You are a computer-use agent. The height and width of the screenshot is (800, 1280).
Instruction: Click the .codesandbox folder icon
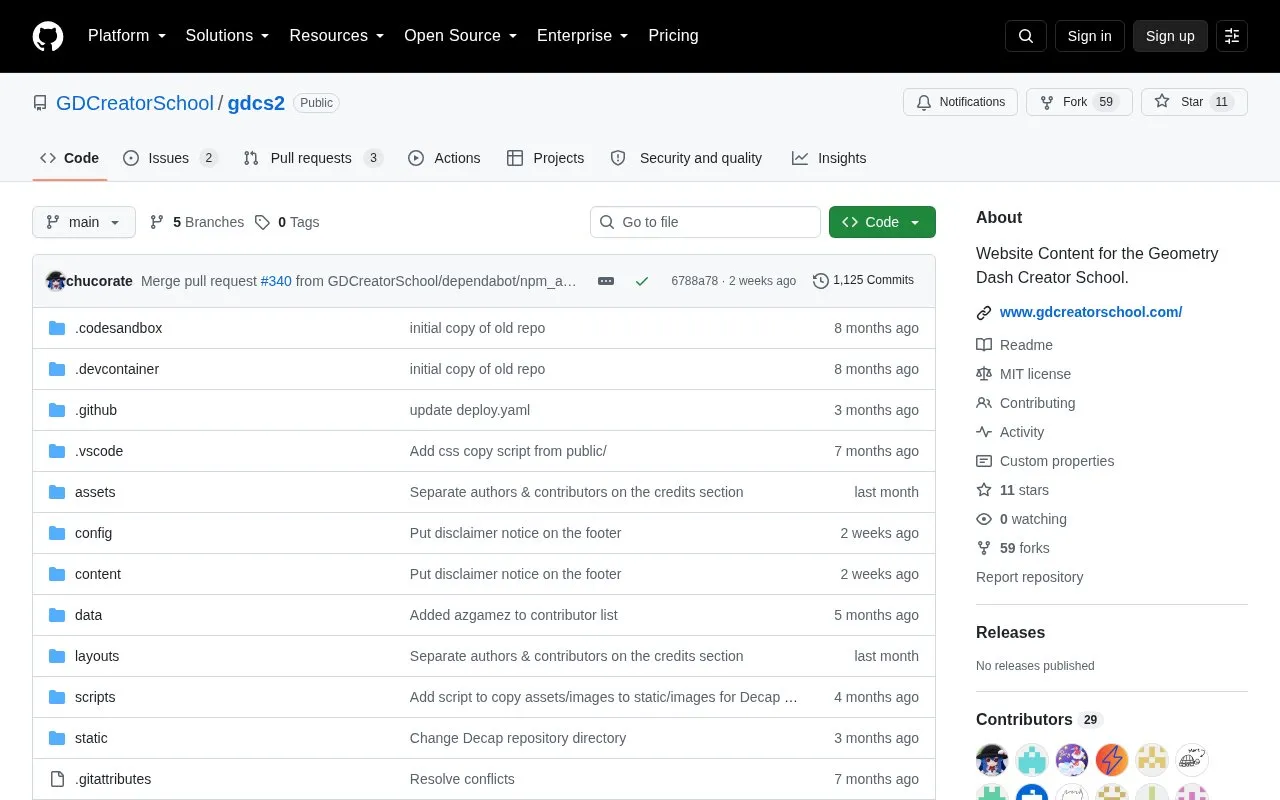coord(57,328)
